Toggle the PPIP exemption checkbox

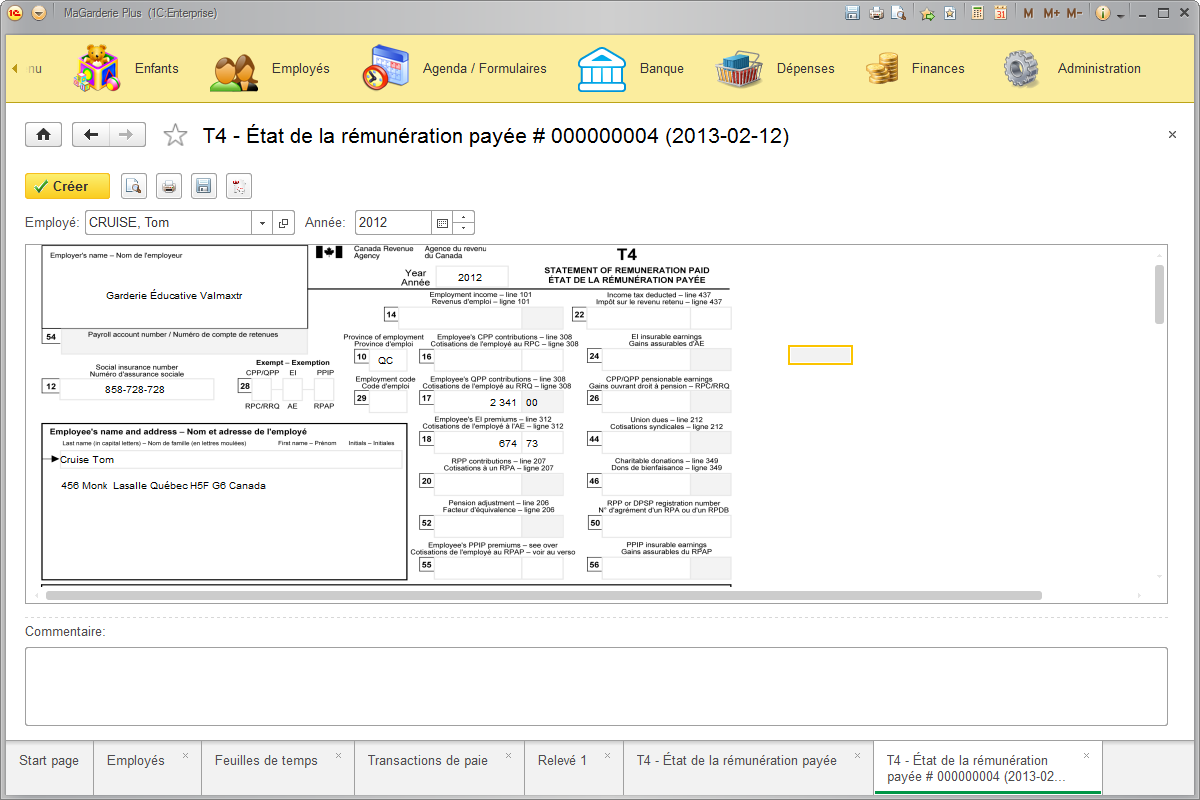[324, 390]
